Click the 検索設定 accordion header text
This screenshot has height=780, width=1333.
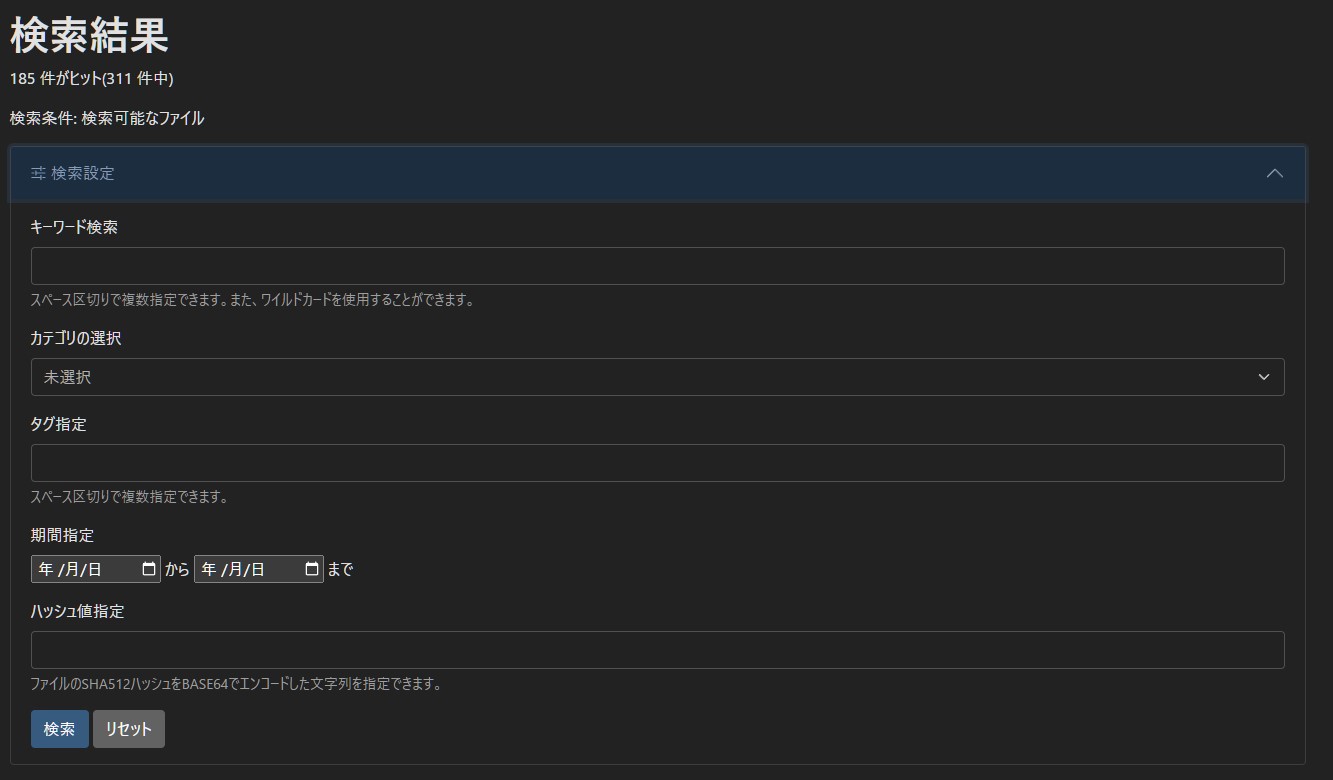pos(83,174)
